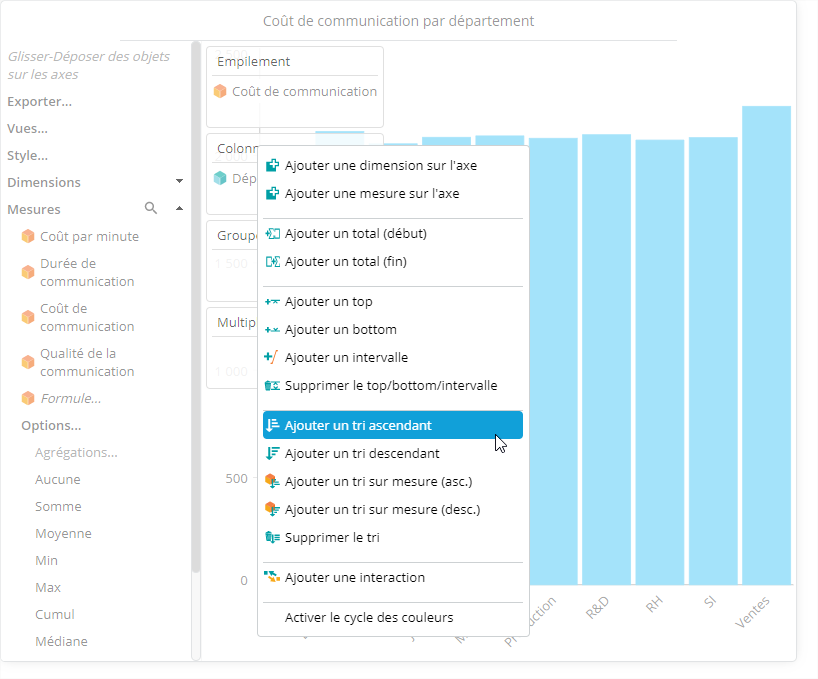Image resolution: width=818 pixels, height=679 pixels.
Task: Click the interval icon in context menu
Action: pos(272,358)
